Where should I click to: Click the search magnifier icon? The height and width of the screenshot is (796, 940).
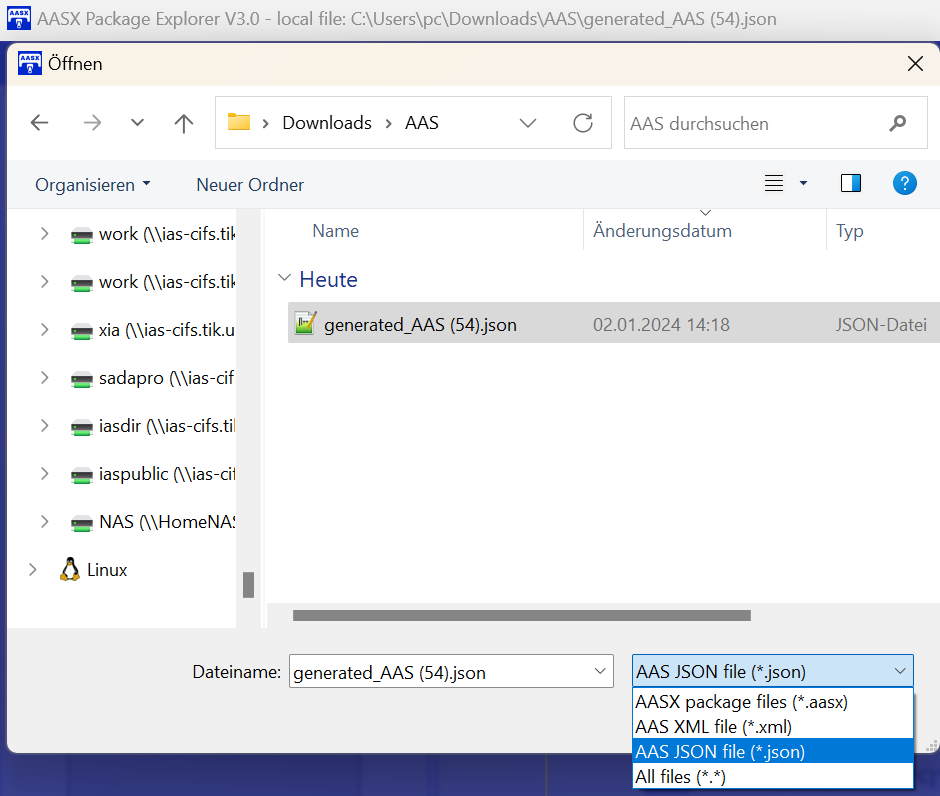tap(897, 123)
